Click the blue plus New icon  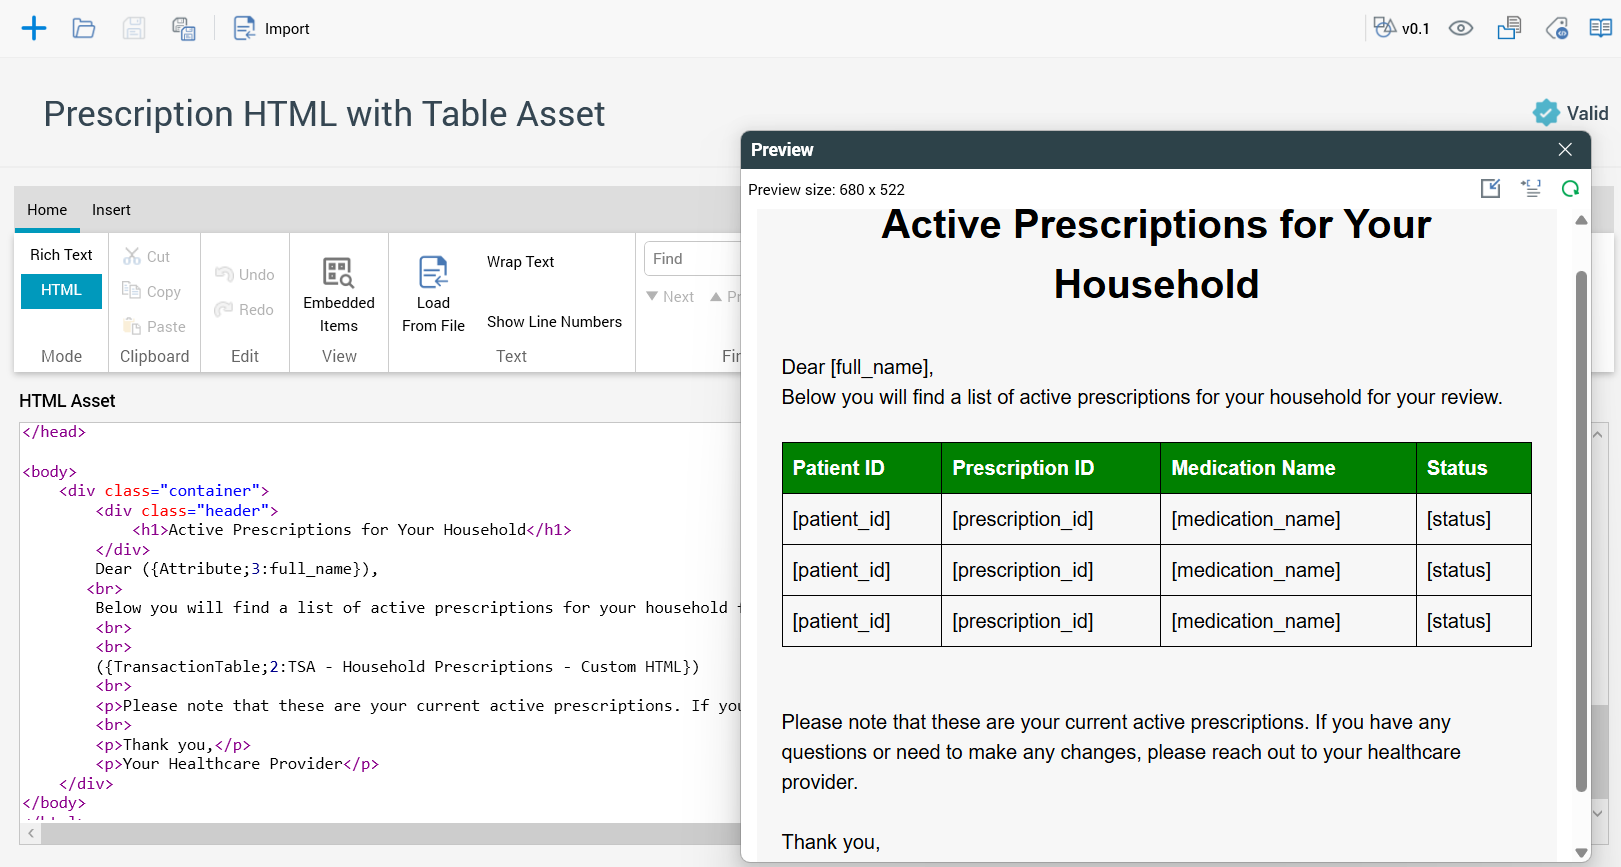(34, 28)
